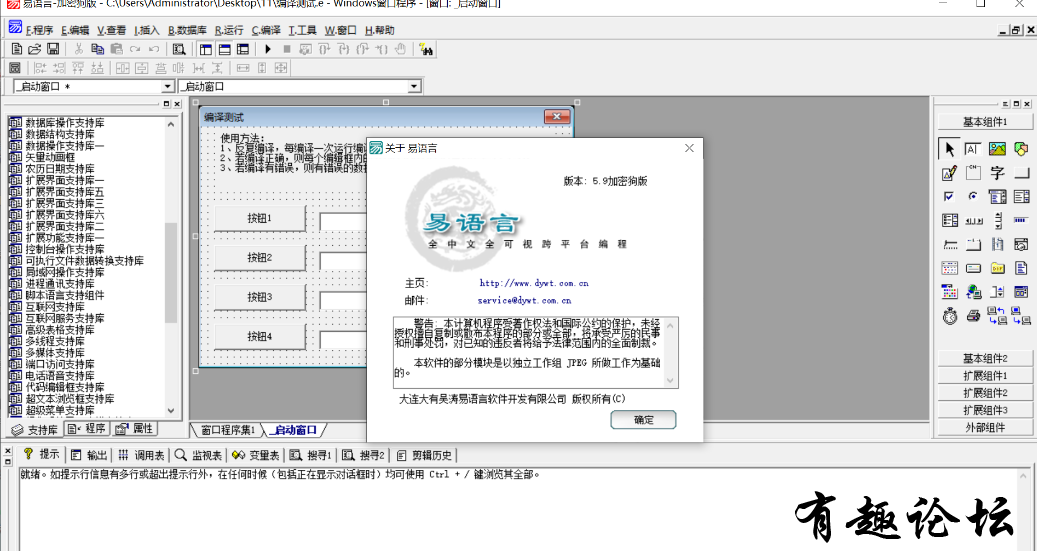Viewport: 1037px width, 551px height.
Task: Toggle the component box panel view button
Action: coord(243,49)
